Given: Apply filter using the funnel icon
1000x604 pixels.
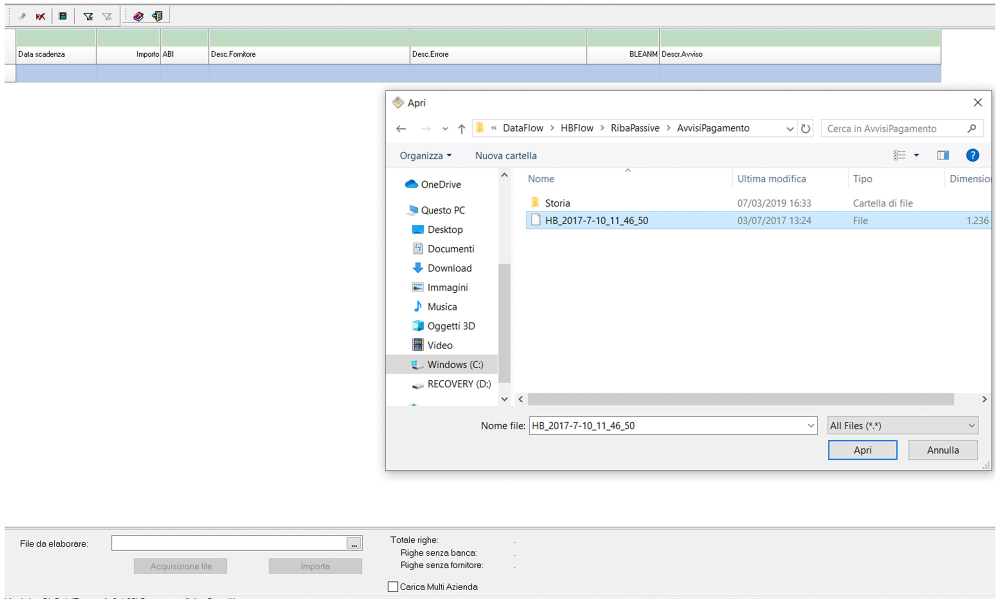Looking at the screenshot, I should pyautogui.click(x=88, y=16).
